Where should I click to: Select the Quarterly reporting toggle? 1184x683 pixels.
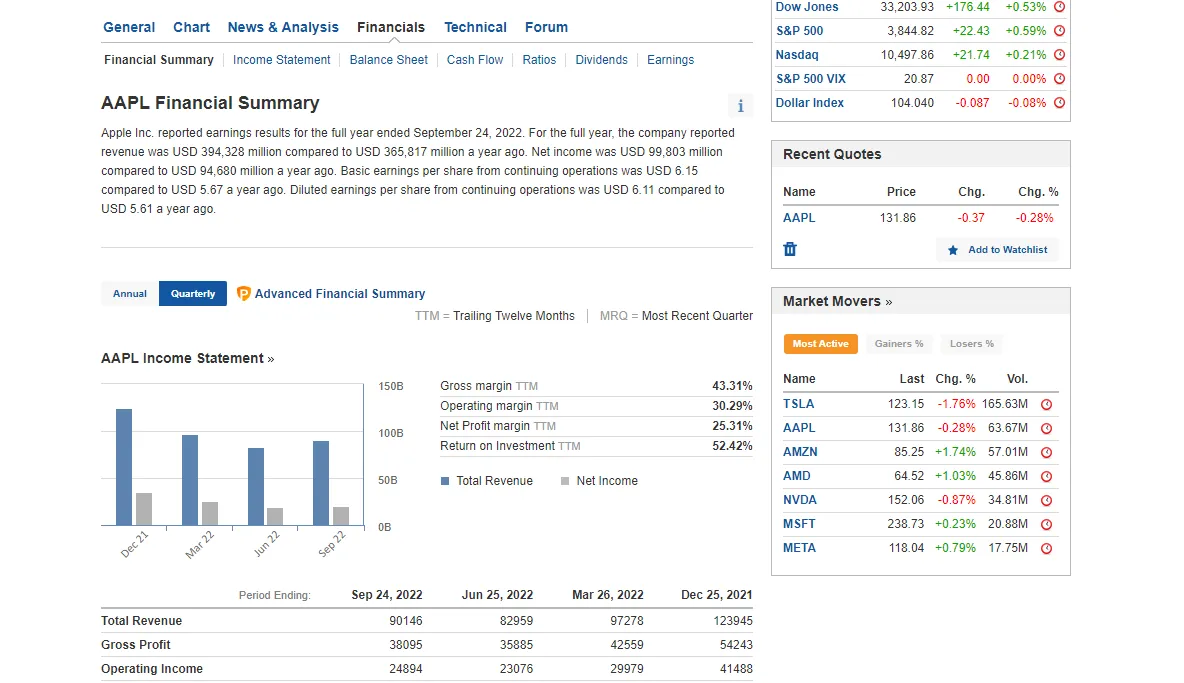(x=192, y=293)
